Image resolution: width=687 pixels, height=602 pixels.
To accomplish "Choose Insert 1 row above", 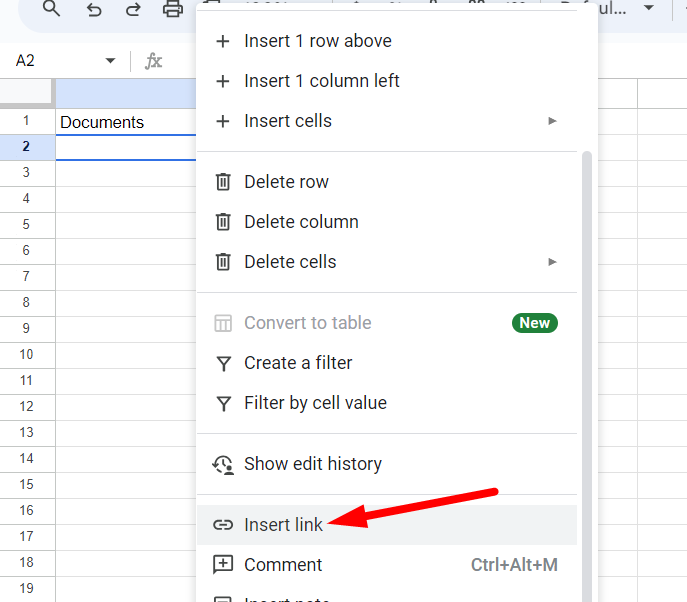I will coord(317,41).
